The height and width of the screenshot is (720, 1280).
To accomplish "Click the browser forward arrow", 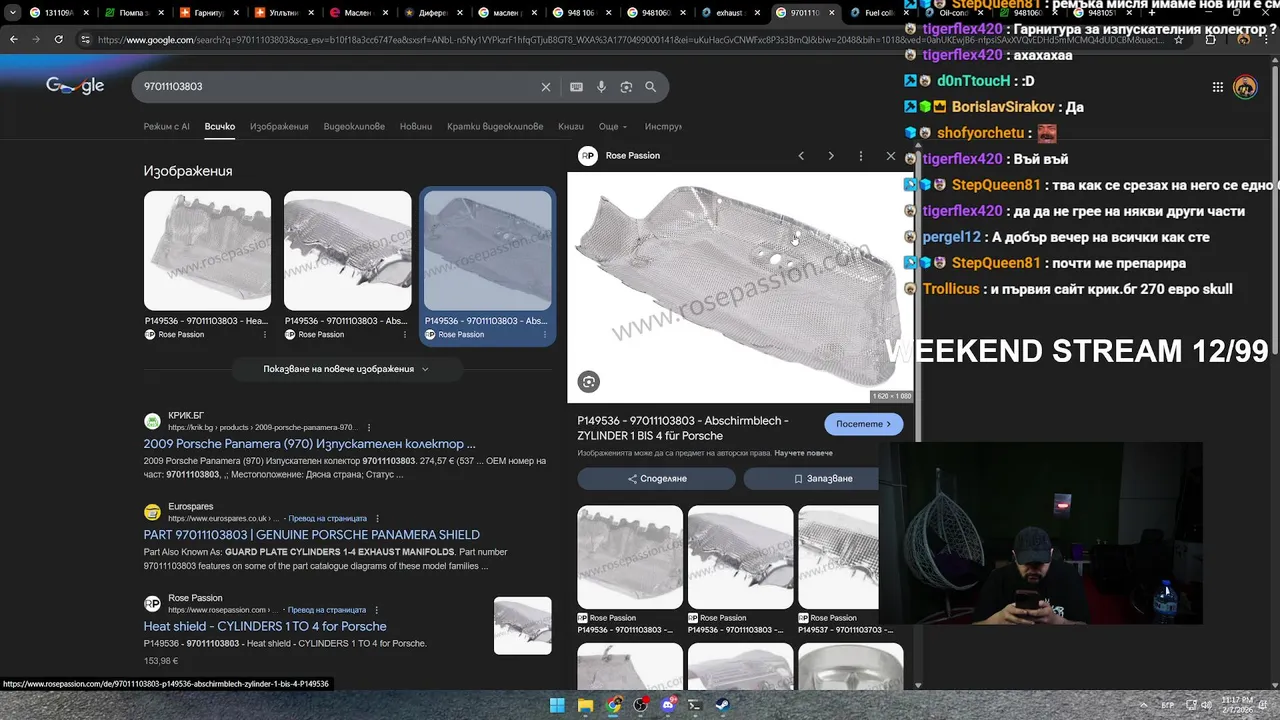I will pyautogui.click(x=36, y=39).
